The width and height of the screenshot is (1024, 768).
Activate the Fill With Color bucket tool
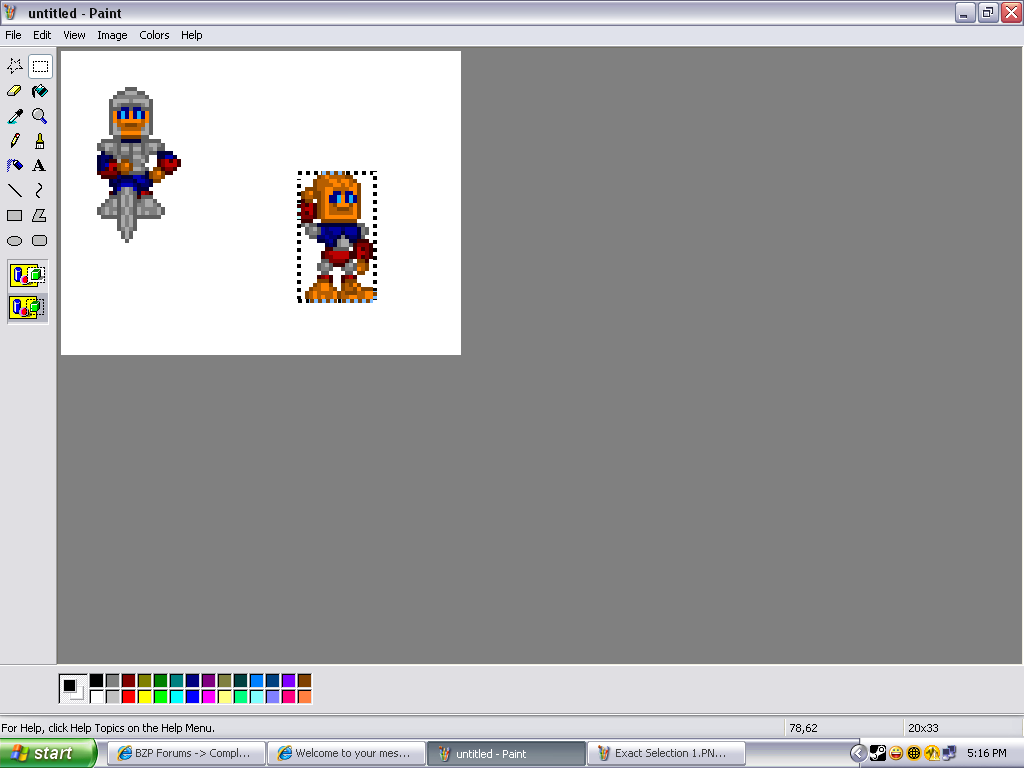(40, 91)
